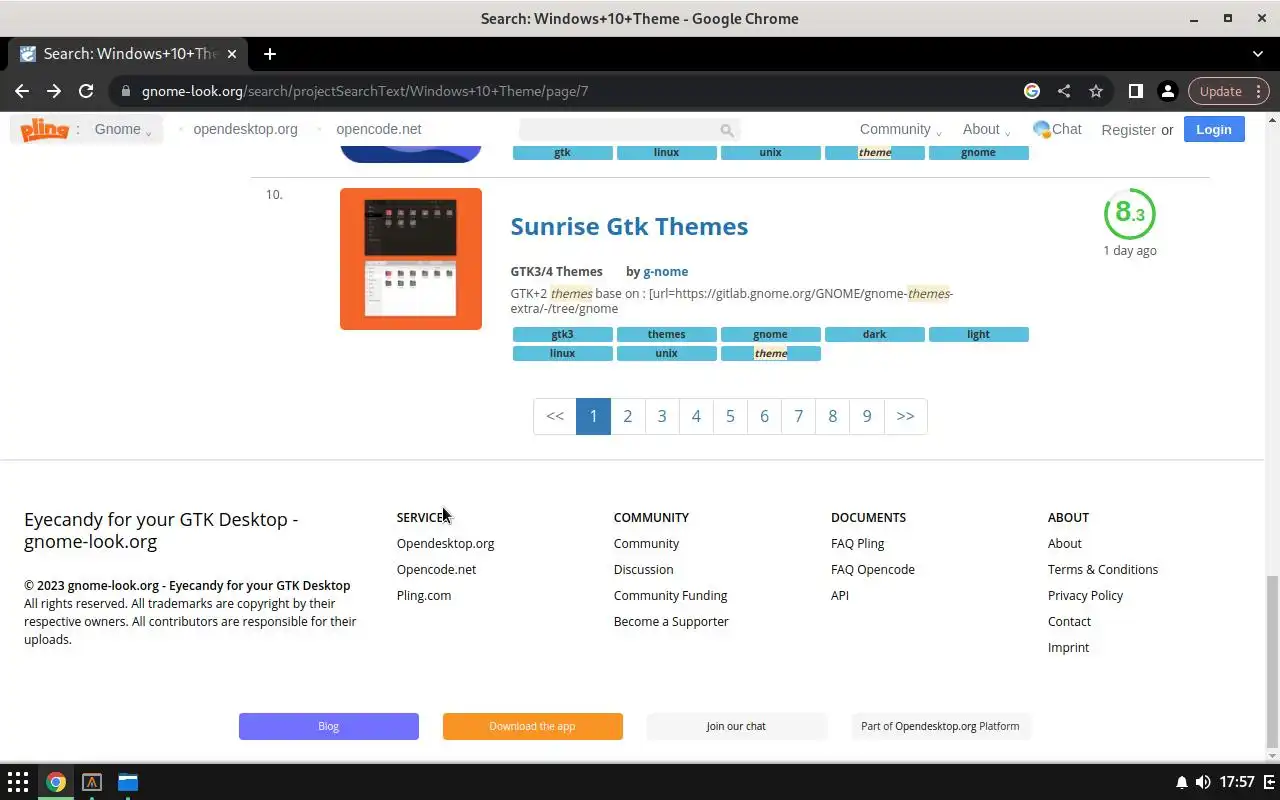Open API footer link
This screenshot has width=1280, height=800.
click(840, 595)
